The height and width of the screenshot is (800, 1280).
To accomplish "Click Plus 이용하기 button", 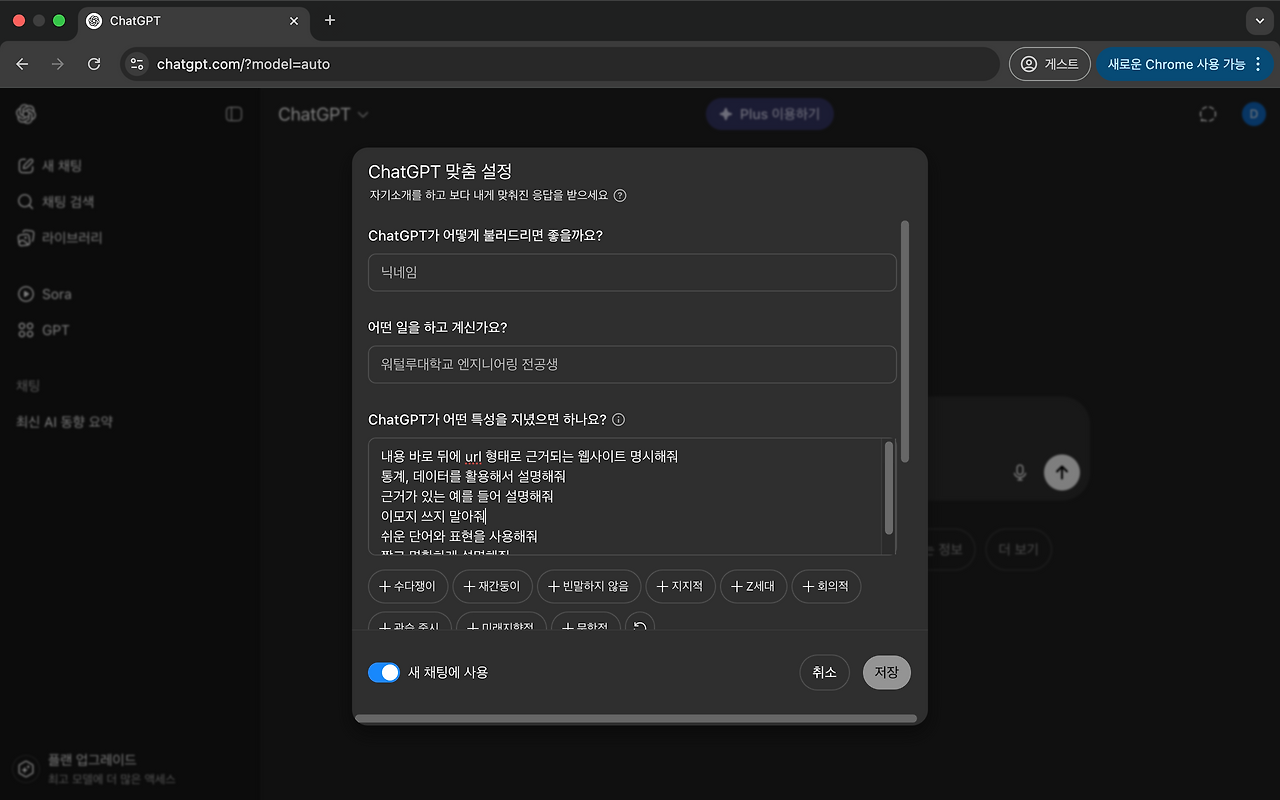I will click(770, 114).
